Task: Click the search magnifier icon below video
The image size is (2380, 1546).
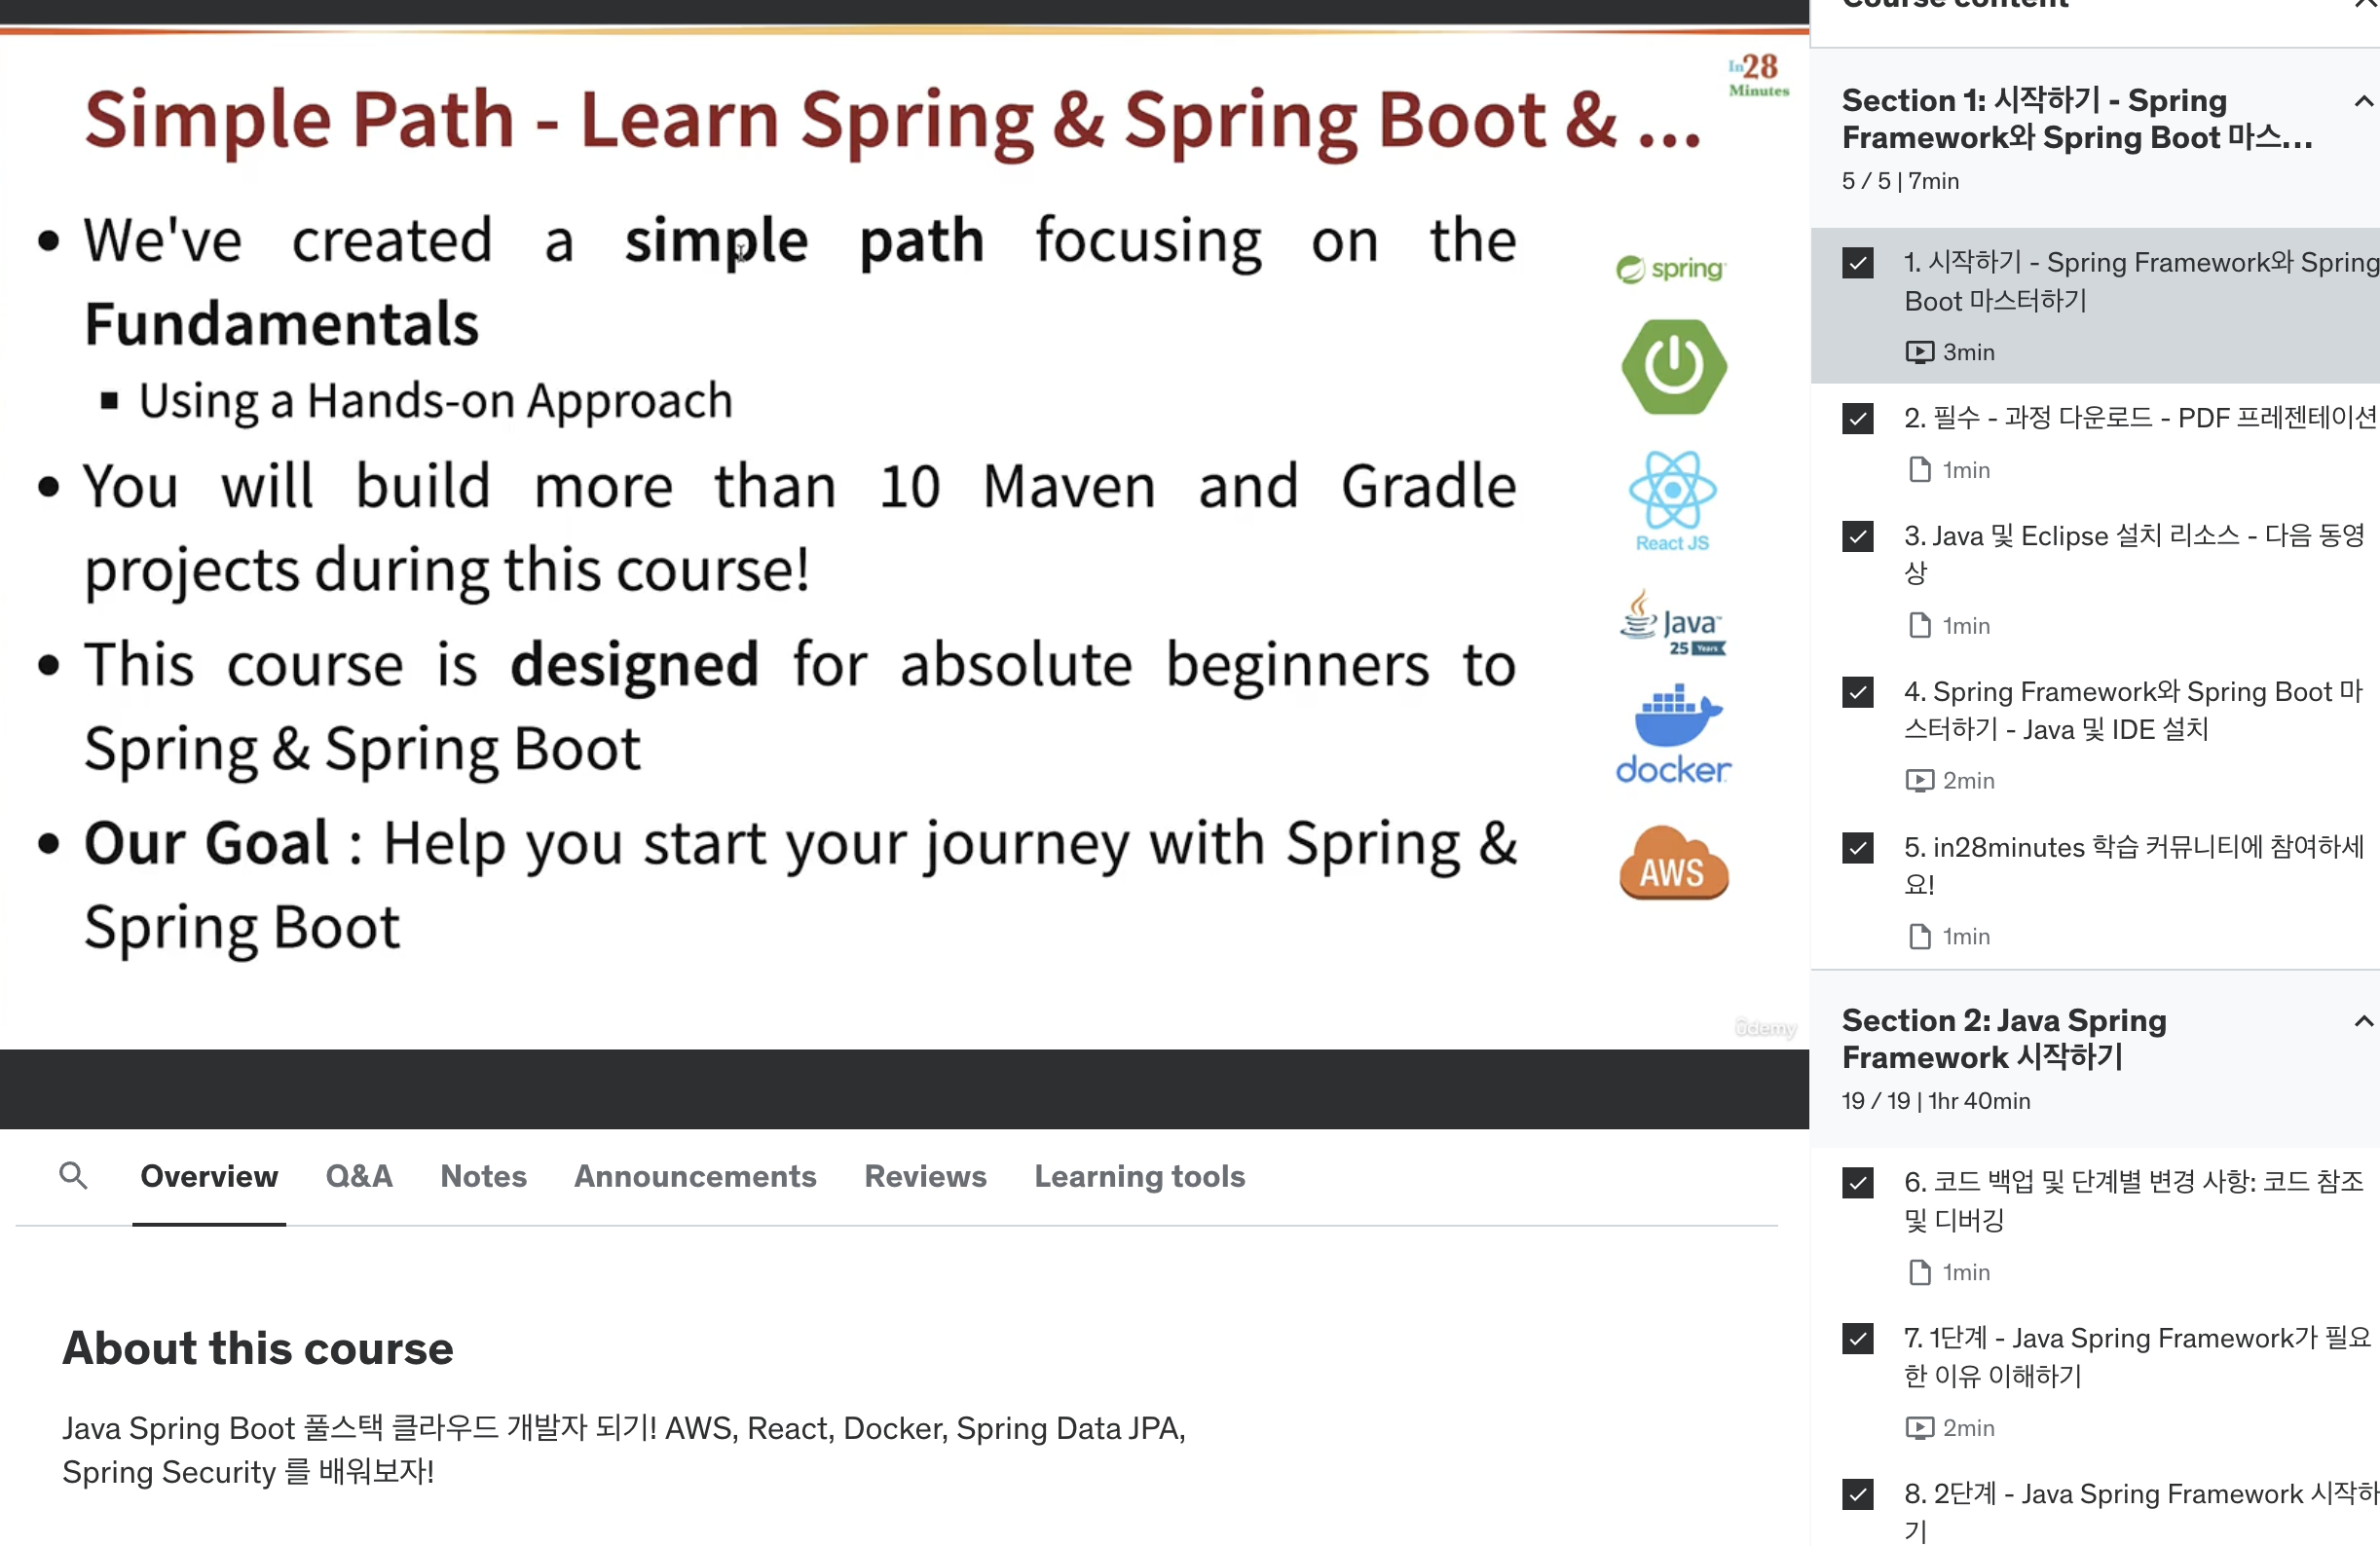Action: pyautogui.click(x=73, y=1175)
